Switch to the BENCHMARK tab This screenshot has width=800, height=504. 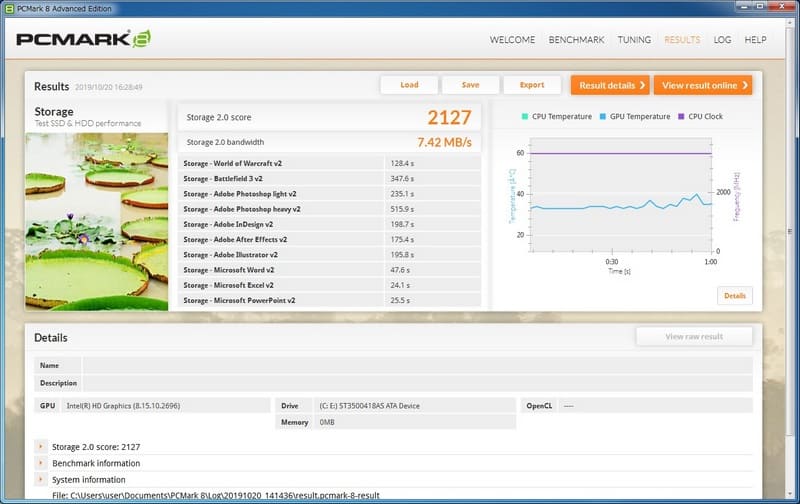coord(576,40)
